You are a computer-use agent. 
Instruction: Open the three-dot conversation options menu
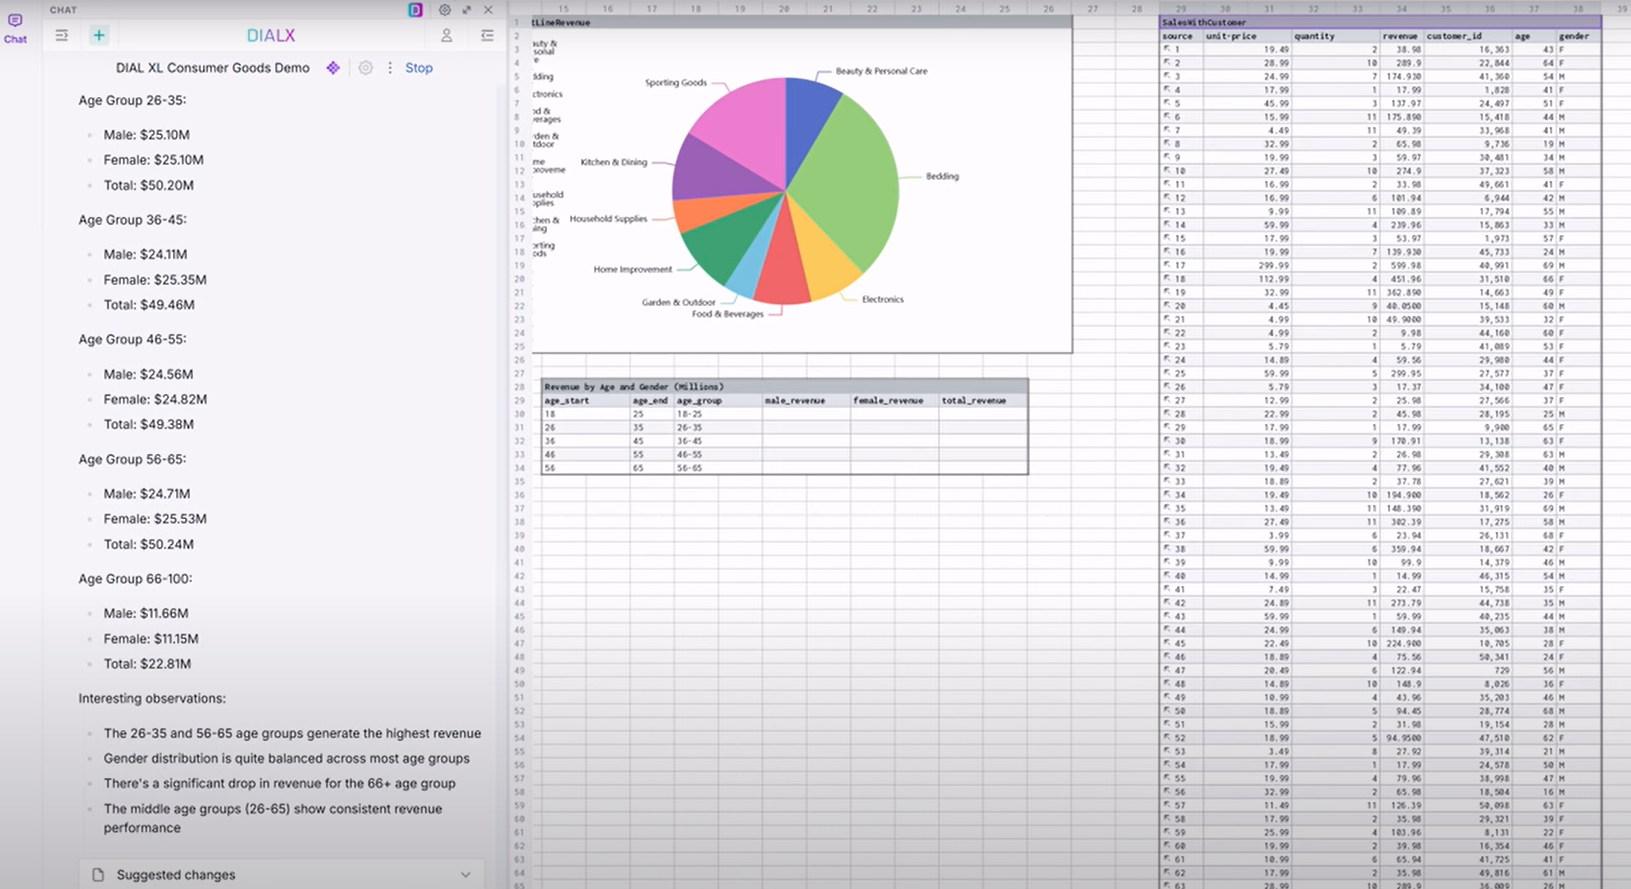[x=390, y=68]
